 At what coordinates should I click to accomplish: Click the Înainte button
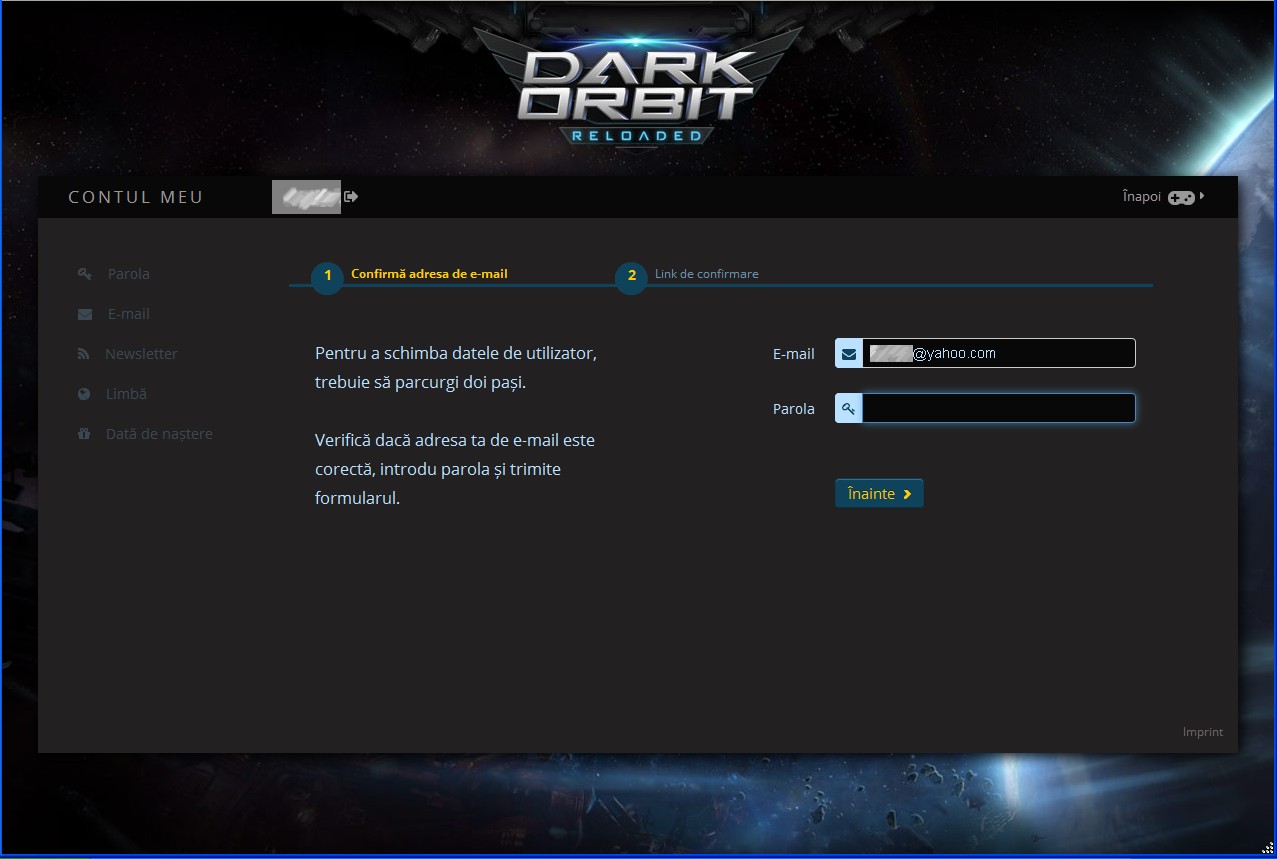click(879, 493)
